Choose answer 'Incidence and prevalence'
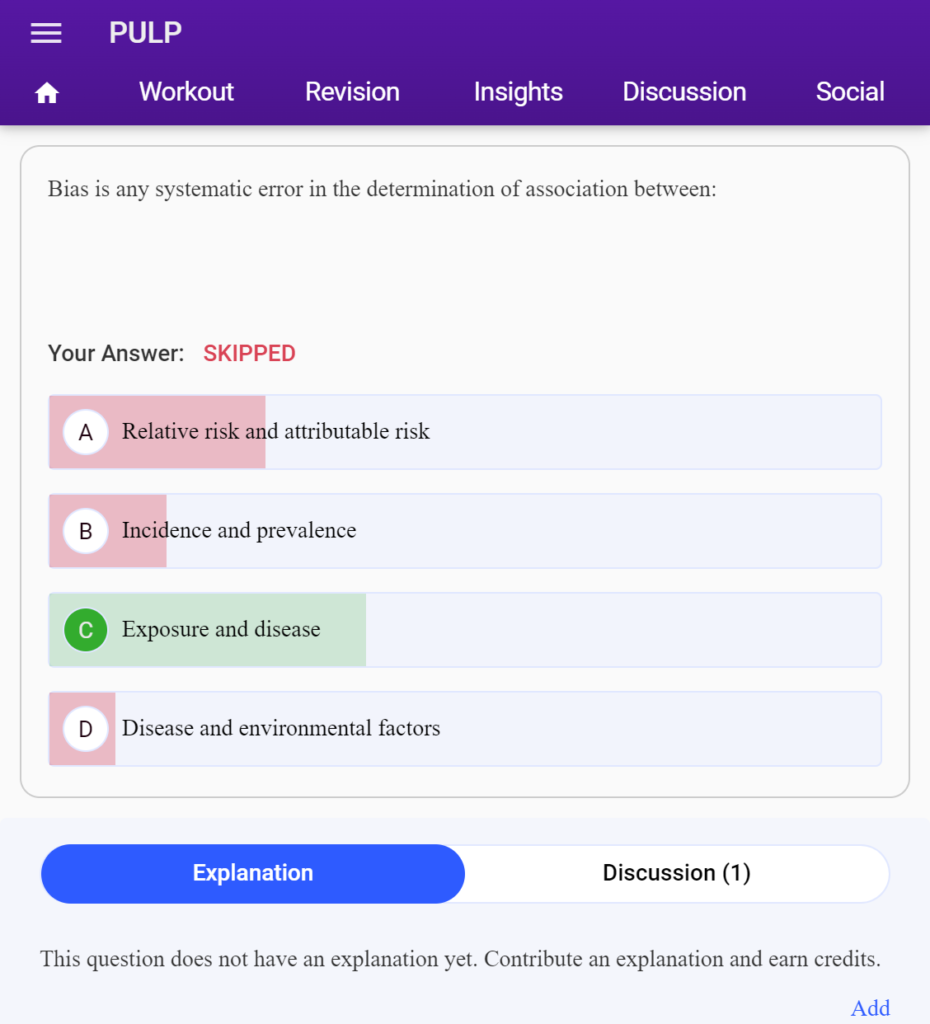The width and height of the screenshot is (930, 1024). coord(465,531)
